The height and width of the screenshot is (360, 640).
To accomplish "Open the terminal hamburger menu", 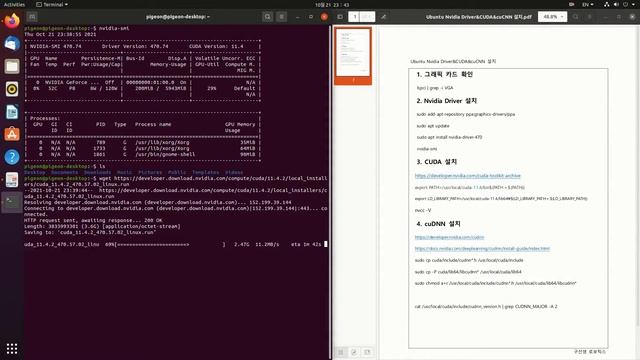I will click(x=282, y=17).
